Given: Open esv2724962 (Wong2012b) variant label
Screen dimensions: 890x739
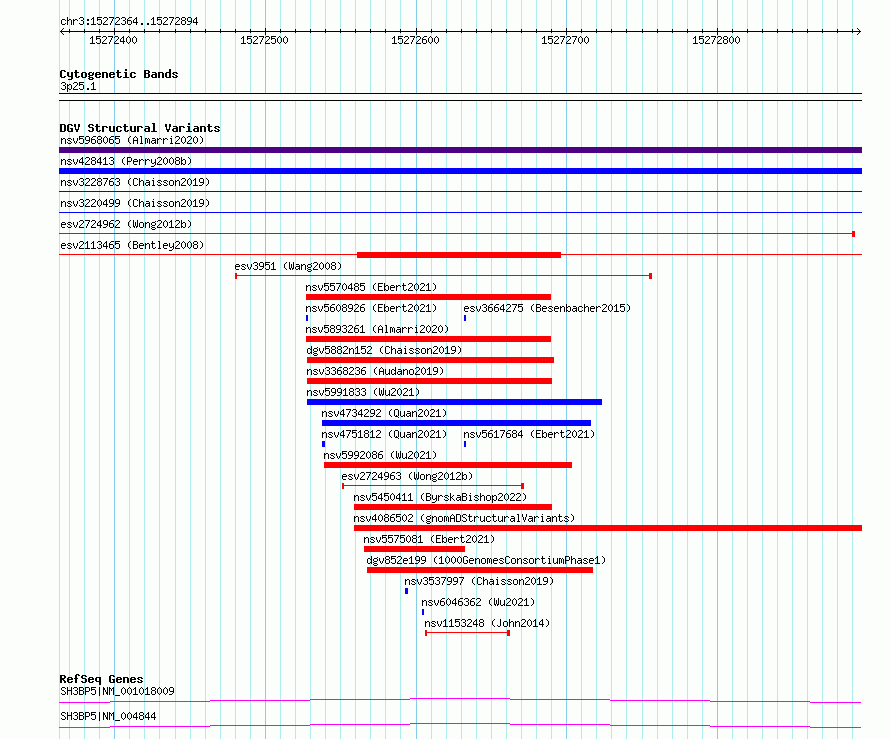Looking at the screenshot, I should click(x=126, y=224).
